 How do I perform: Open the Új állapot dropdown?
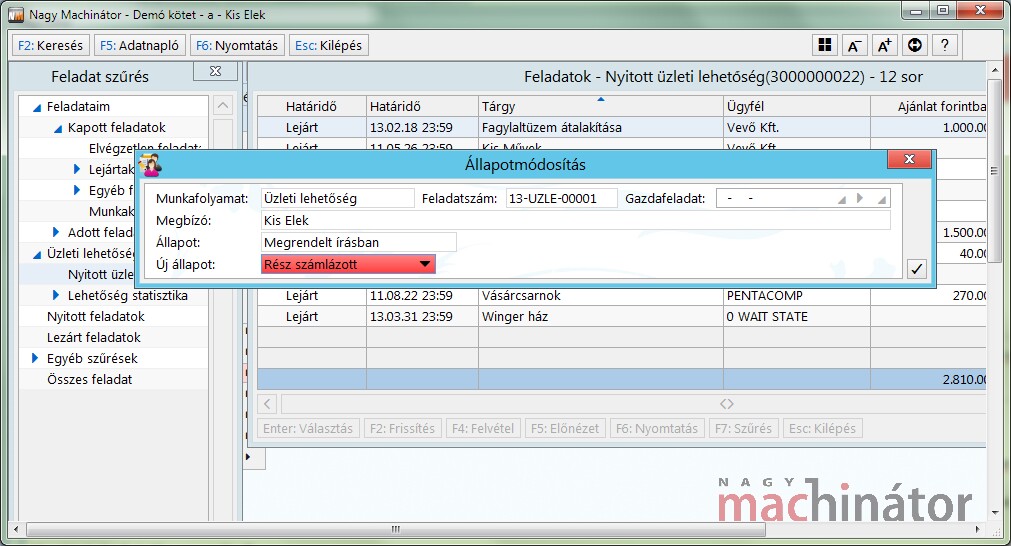click(x=424, y=264)
